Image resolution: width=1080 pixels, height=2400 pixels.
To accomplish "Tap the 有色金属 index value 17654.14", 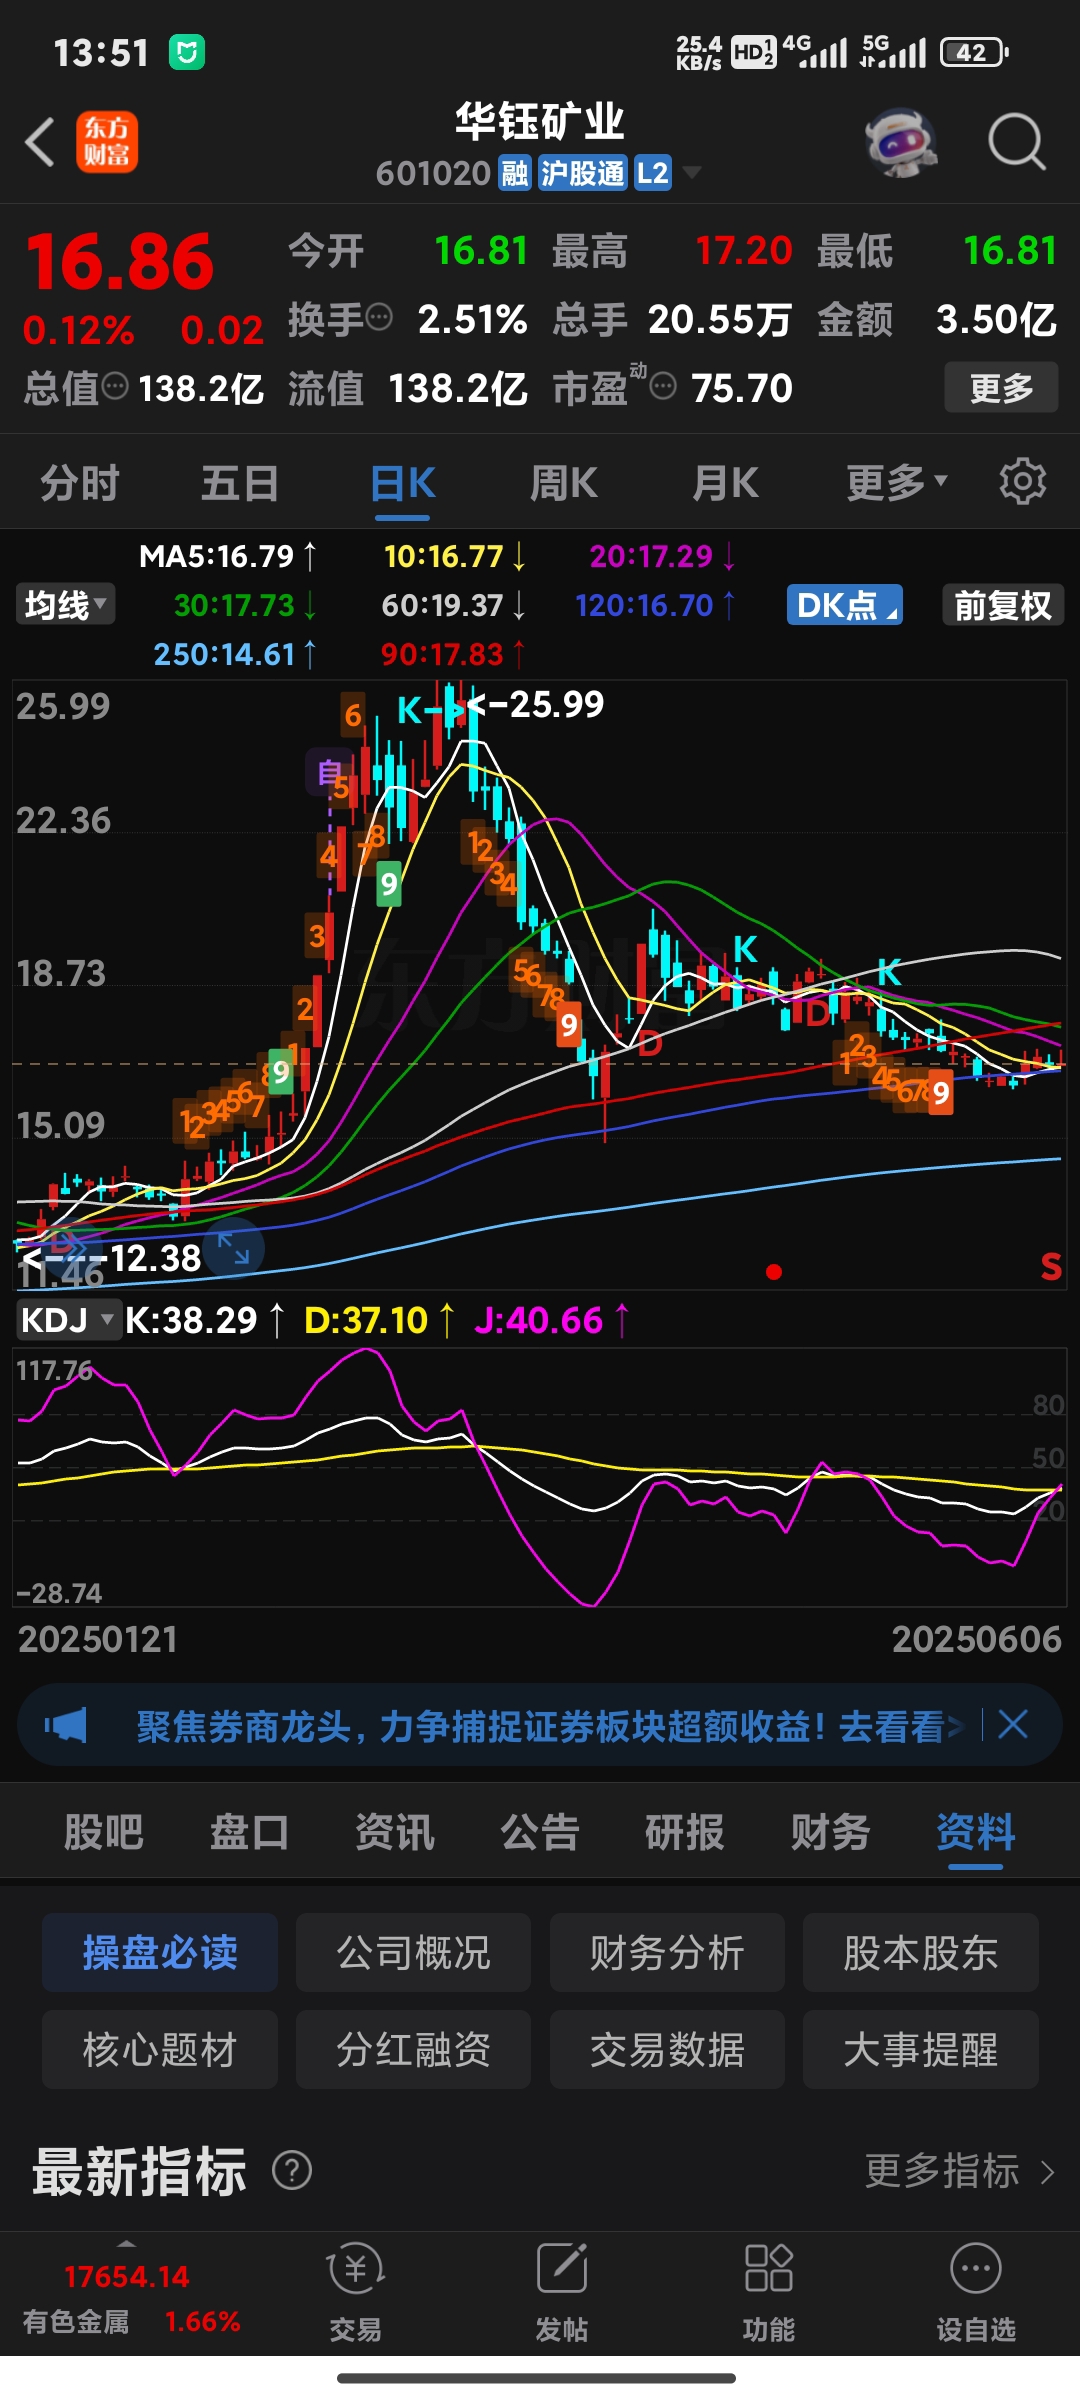I will (x=126, y=2277).
